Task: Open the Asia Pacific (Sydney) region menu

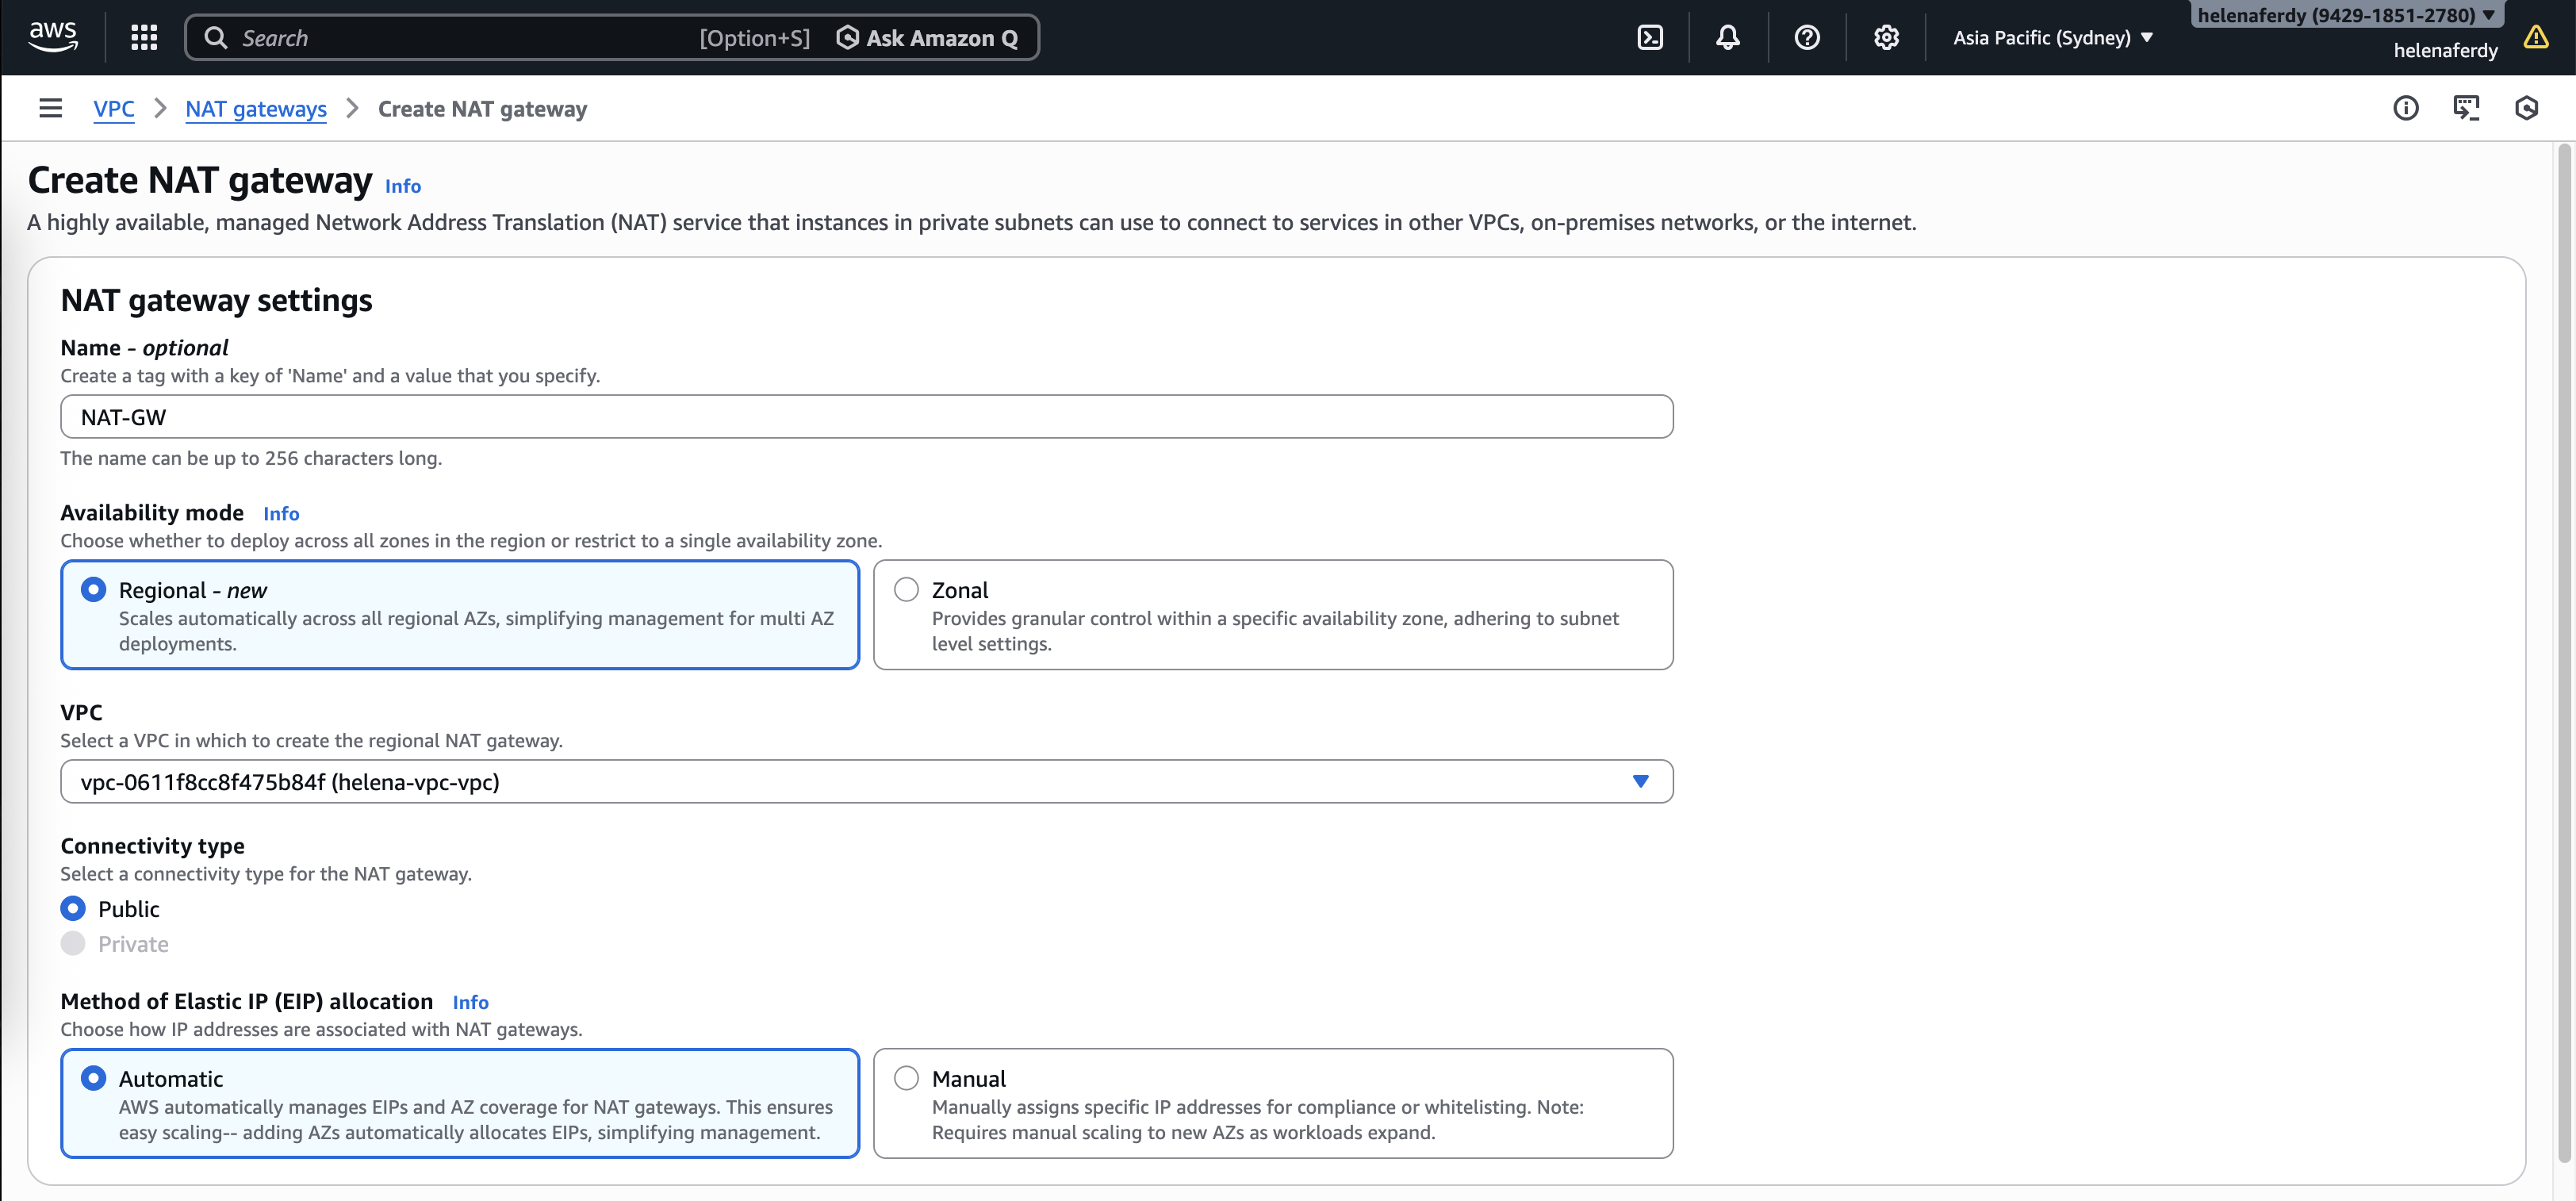Action: tap(2052, 38)
